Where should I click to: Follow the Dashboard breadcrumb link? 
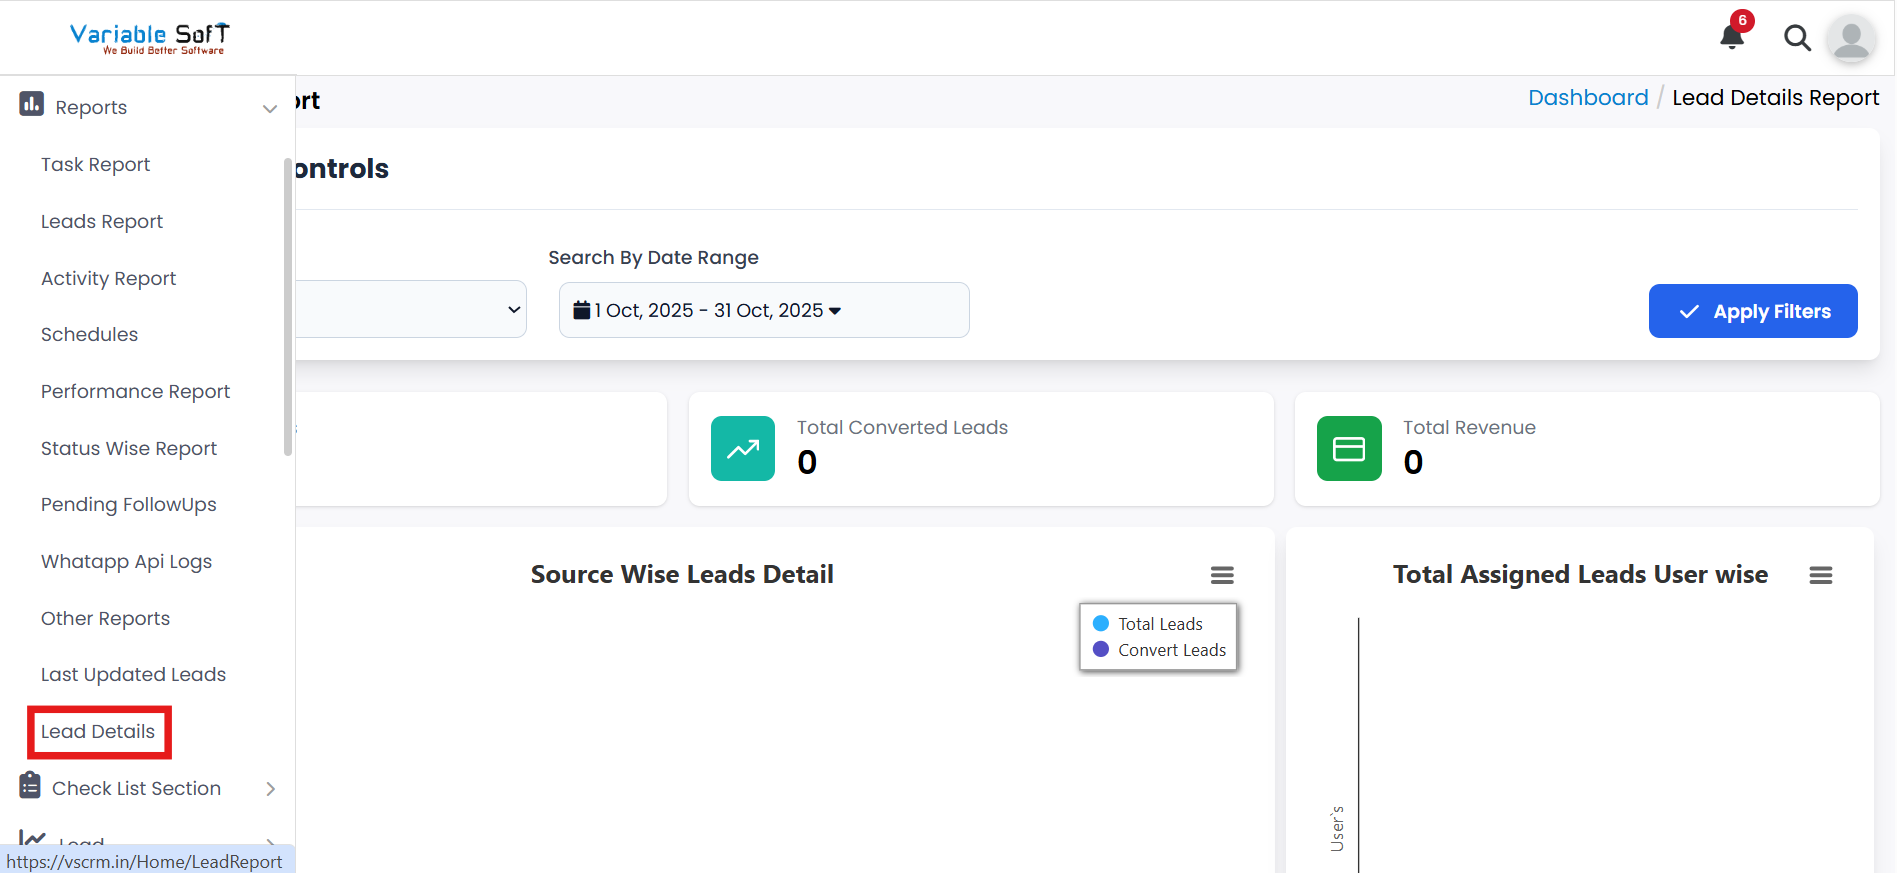[1588, 97]
